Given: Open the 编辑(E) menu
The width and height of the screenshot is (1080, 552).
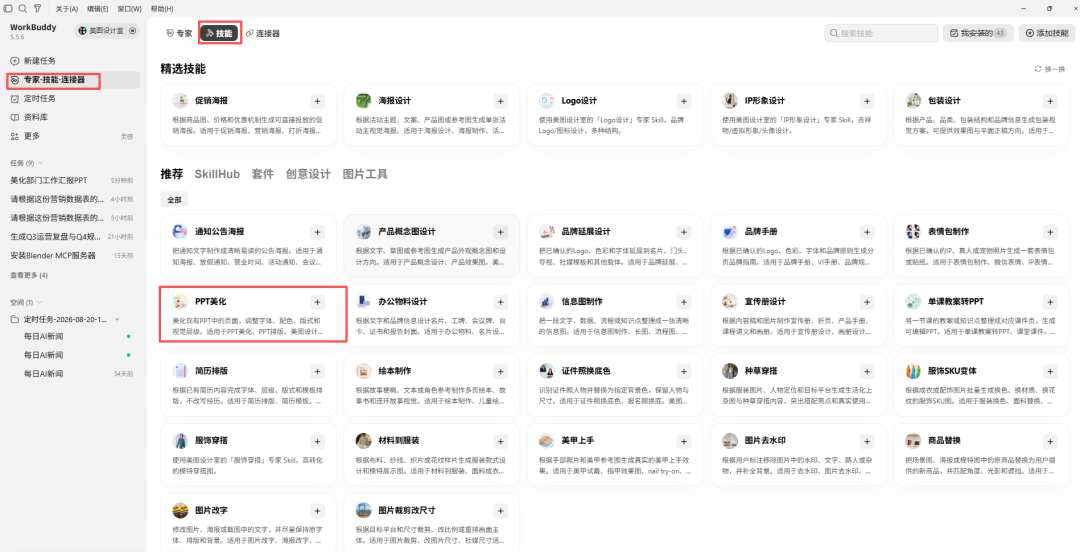Looking at the screenshot, I should coord(98,9).
